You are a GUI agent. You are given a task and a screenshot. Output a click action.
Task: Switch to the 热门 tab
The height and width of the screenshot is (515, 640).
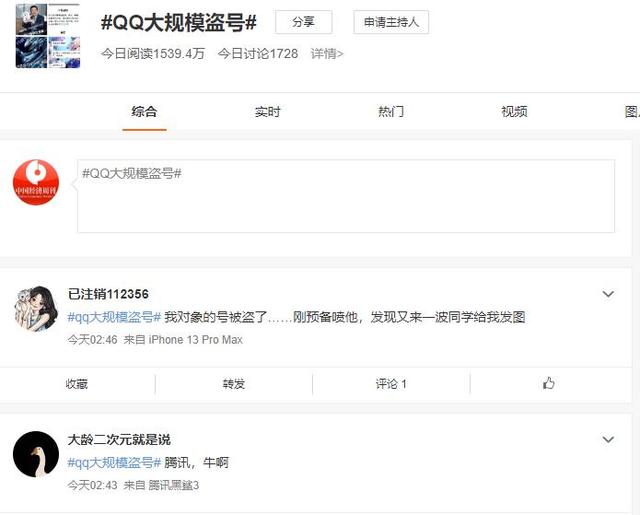[391, 111]
